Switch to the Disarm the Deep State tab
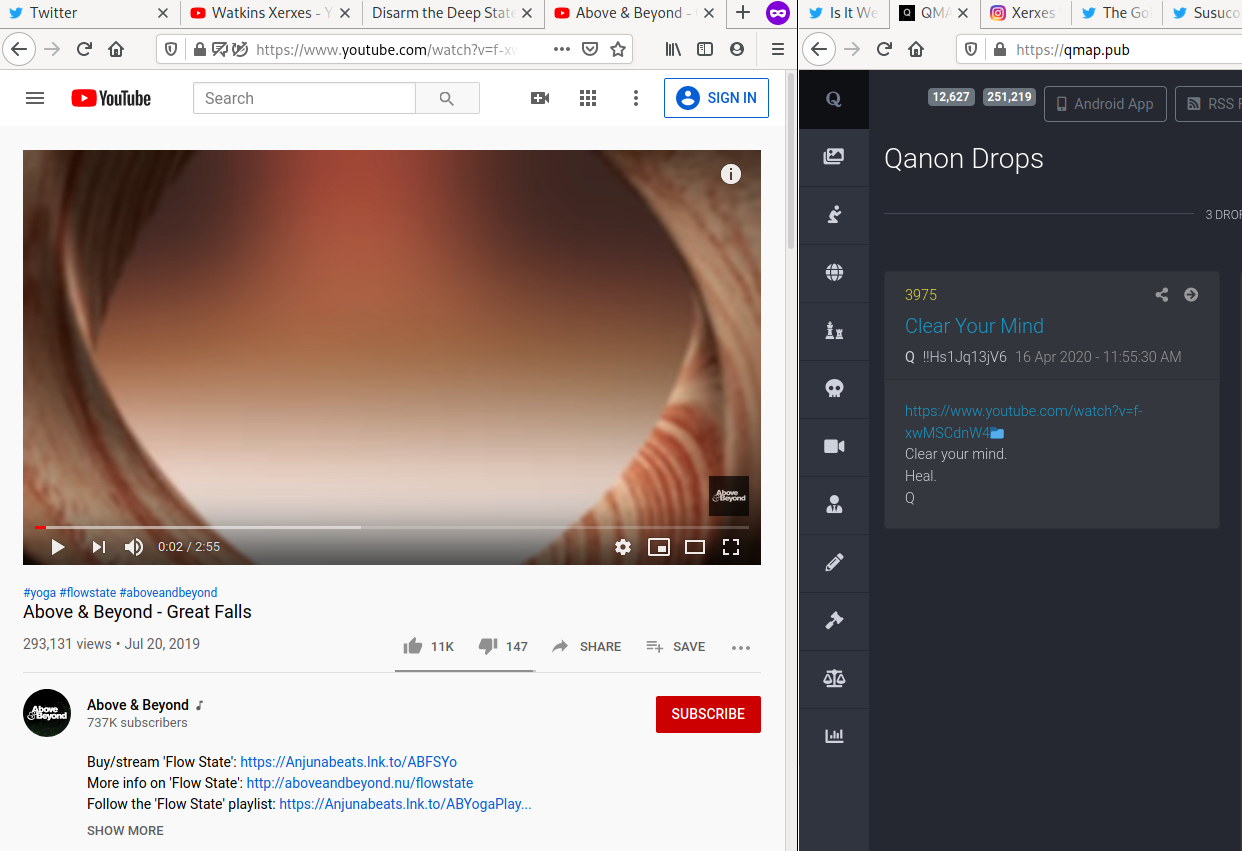 click(453, 13)
